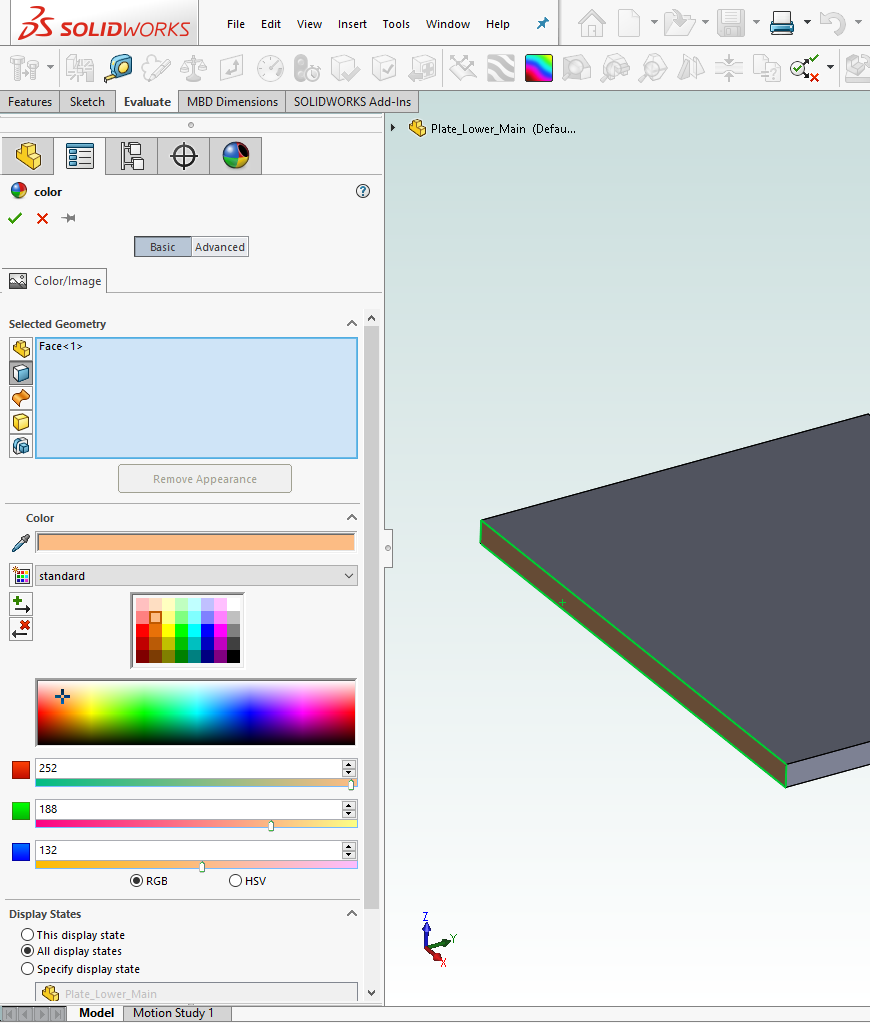Viewport: 870px width, 1023px height.
Task: Adjust the green value slider handle
Action: pyautogui.click(x=271, y=825)
